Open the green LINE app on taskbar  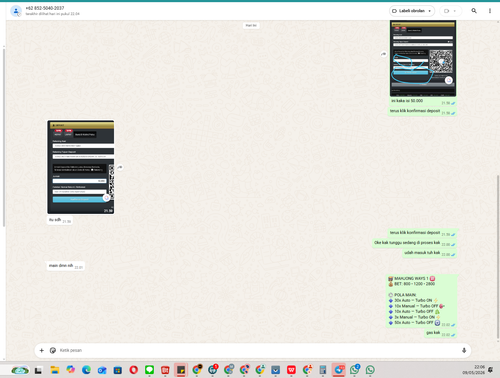tap(149, 370)
